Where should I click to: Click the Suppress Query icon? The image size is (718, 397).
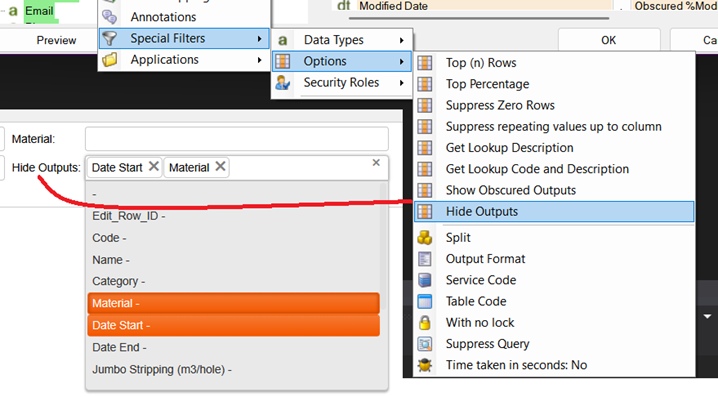tap(424, 344)
